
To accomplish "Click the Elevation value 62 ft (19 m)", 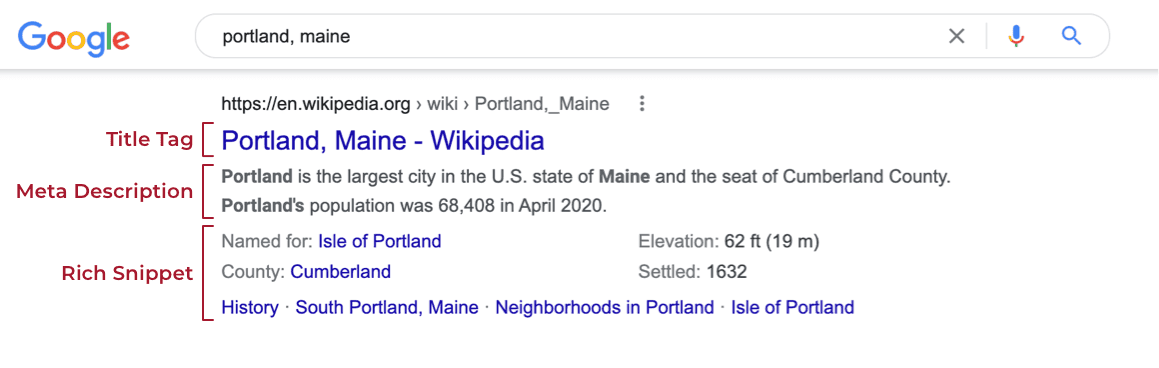I will pos(772,241).
